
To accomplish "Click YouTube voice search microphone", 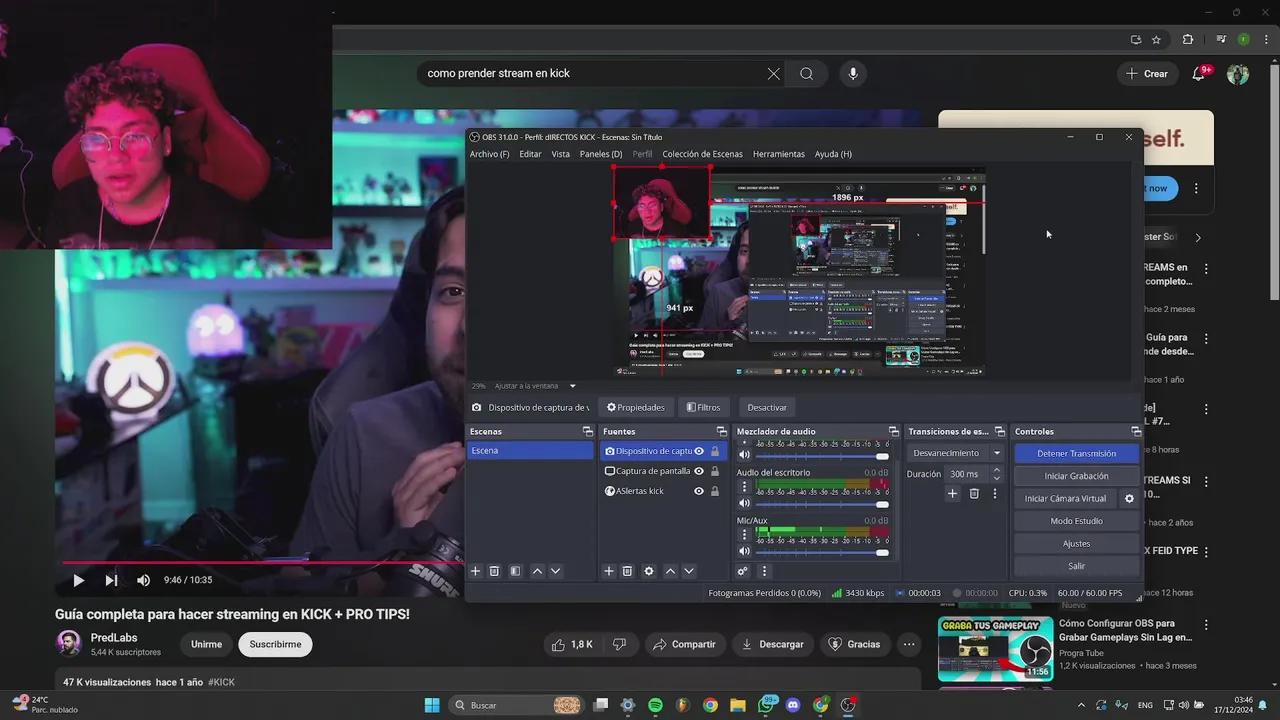I will (853, 73).
